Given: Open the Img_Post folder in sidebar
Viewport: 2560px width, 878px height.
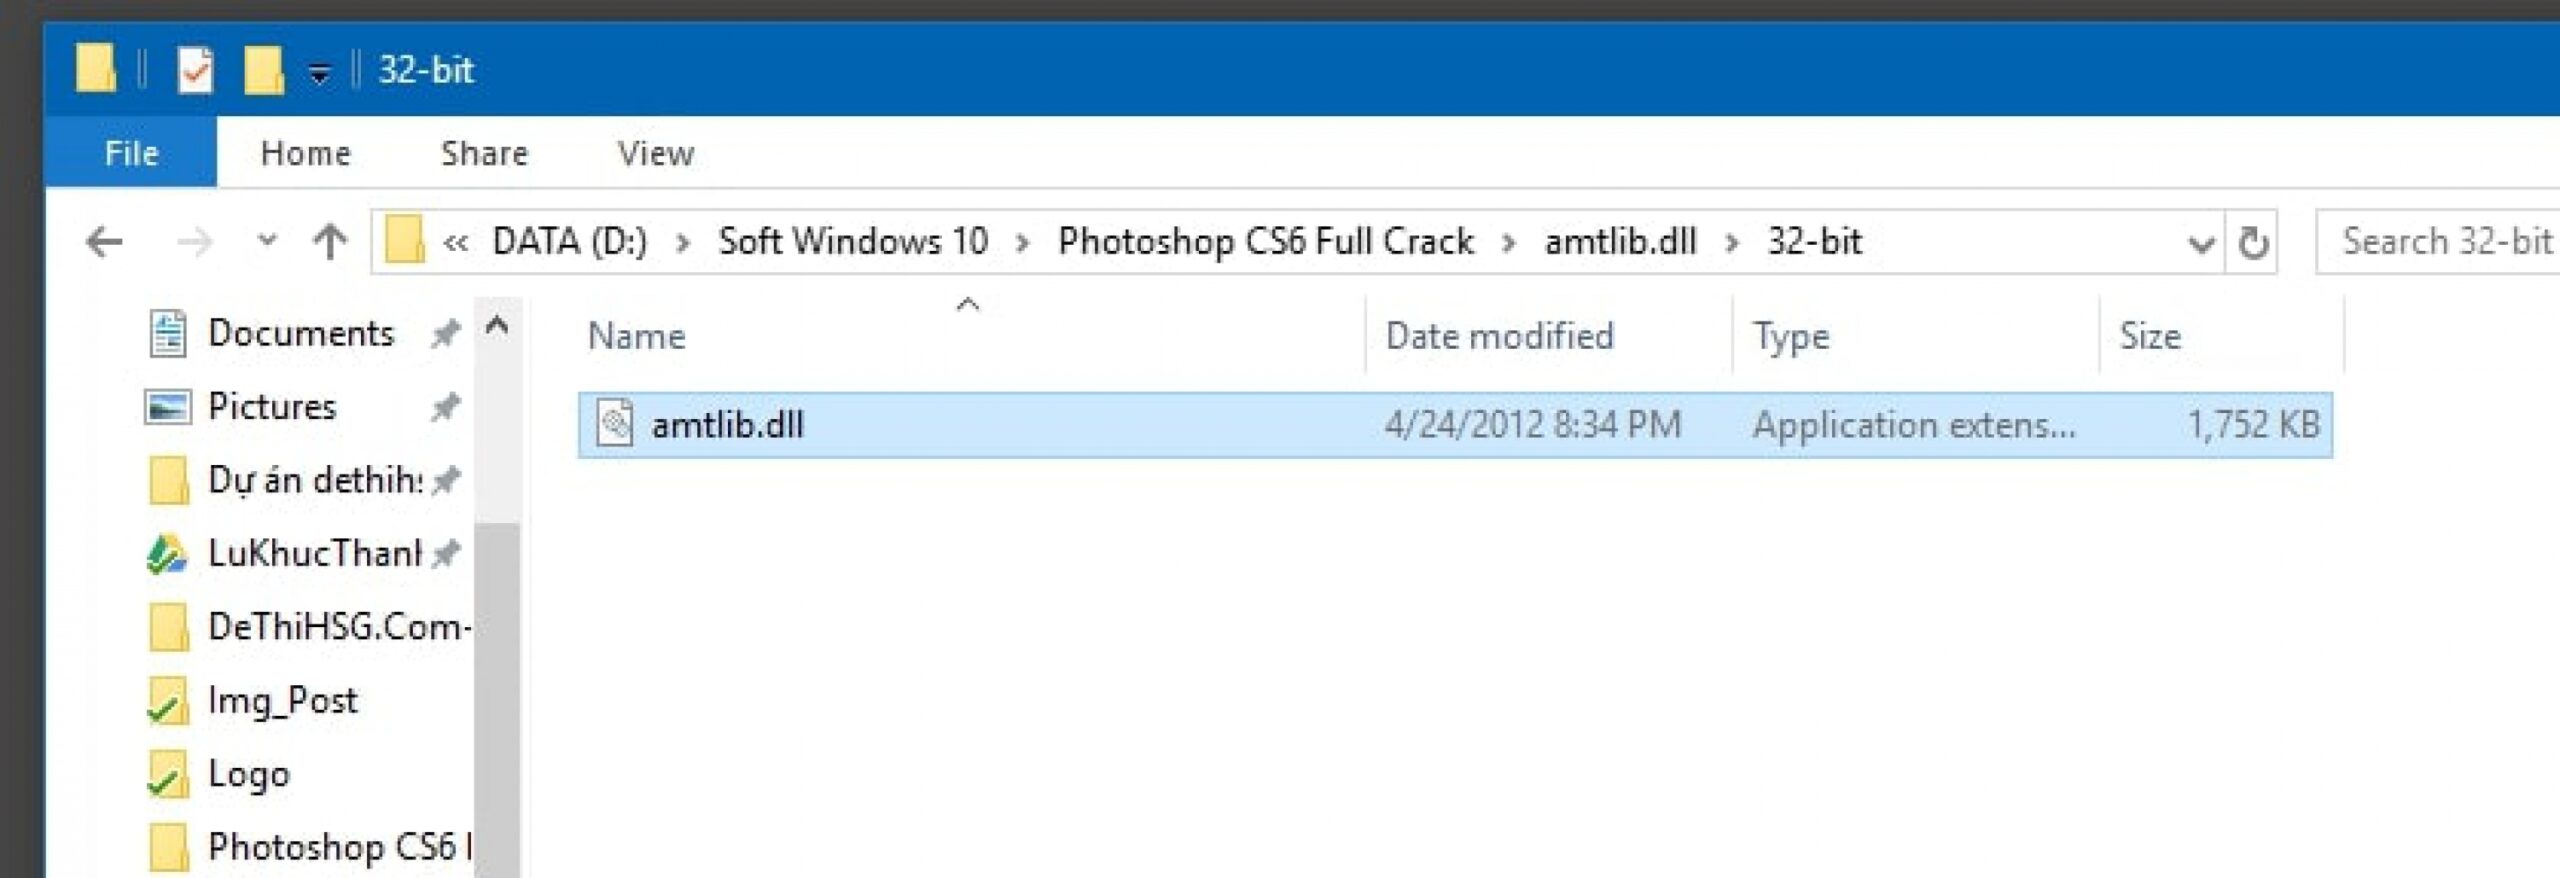Looking at the screenshot, I should (281, 700).
